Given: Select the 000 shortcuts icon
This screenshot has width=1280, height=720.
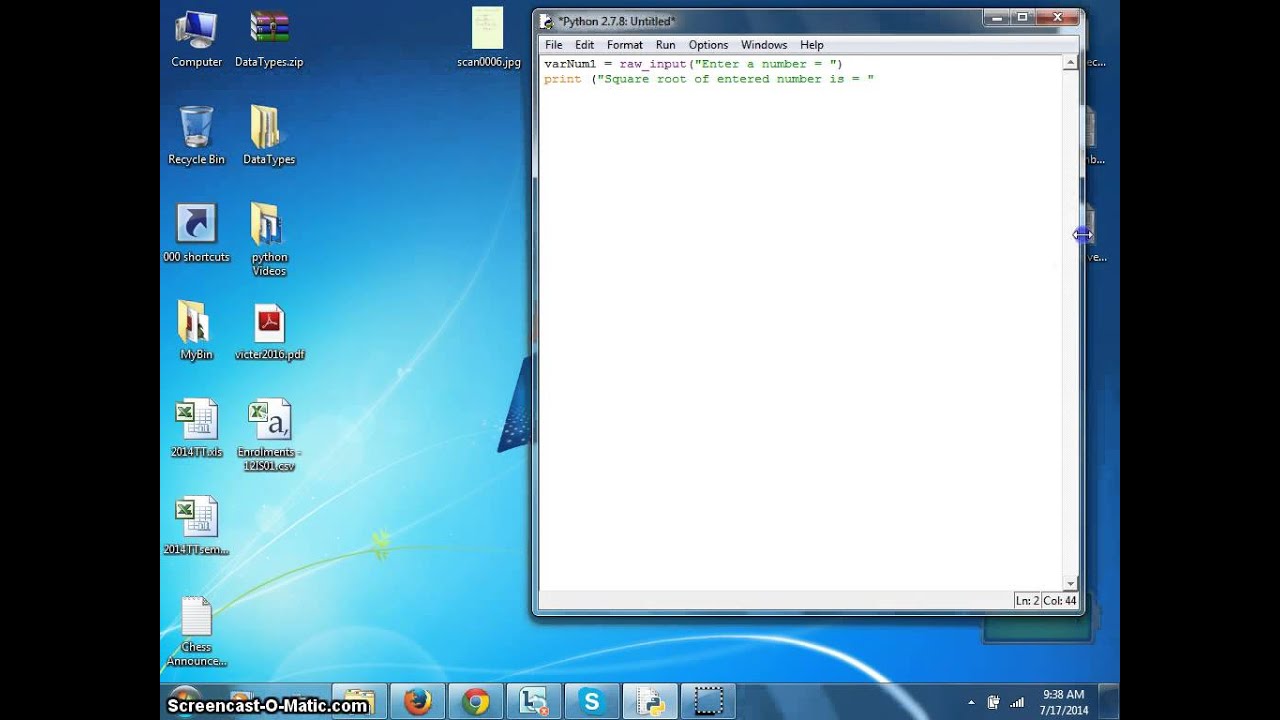Looking at the screenshot, I should [x=196, y=233].
